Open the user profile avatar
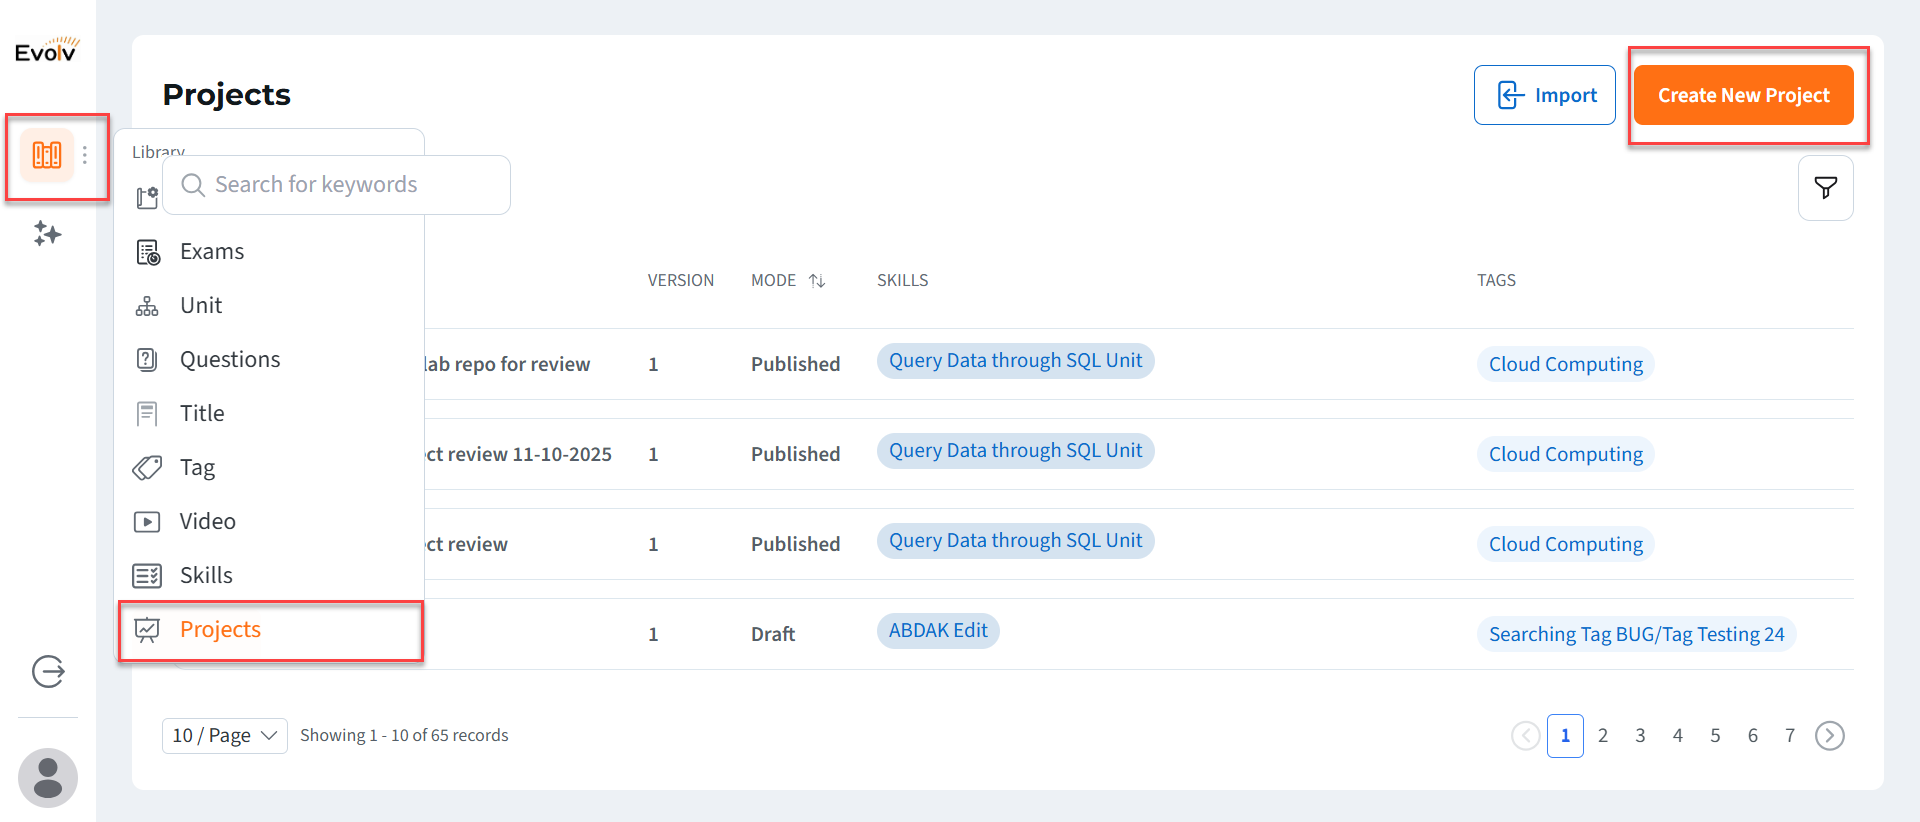 (48, 777)
